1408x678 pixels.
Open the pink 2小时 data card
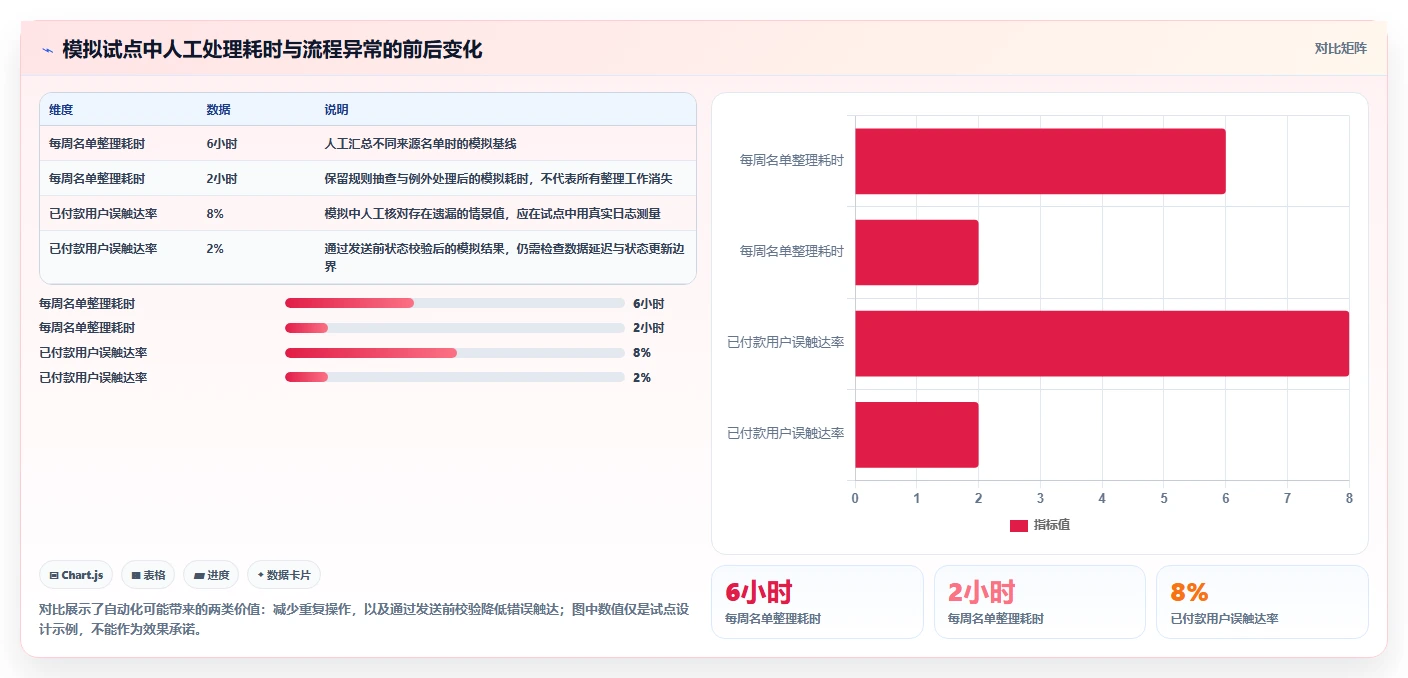(x=1040, y=602)
